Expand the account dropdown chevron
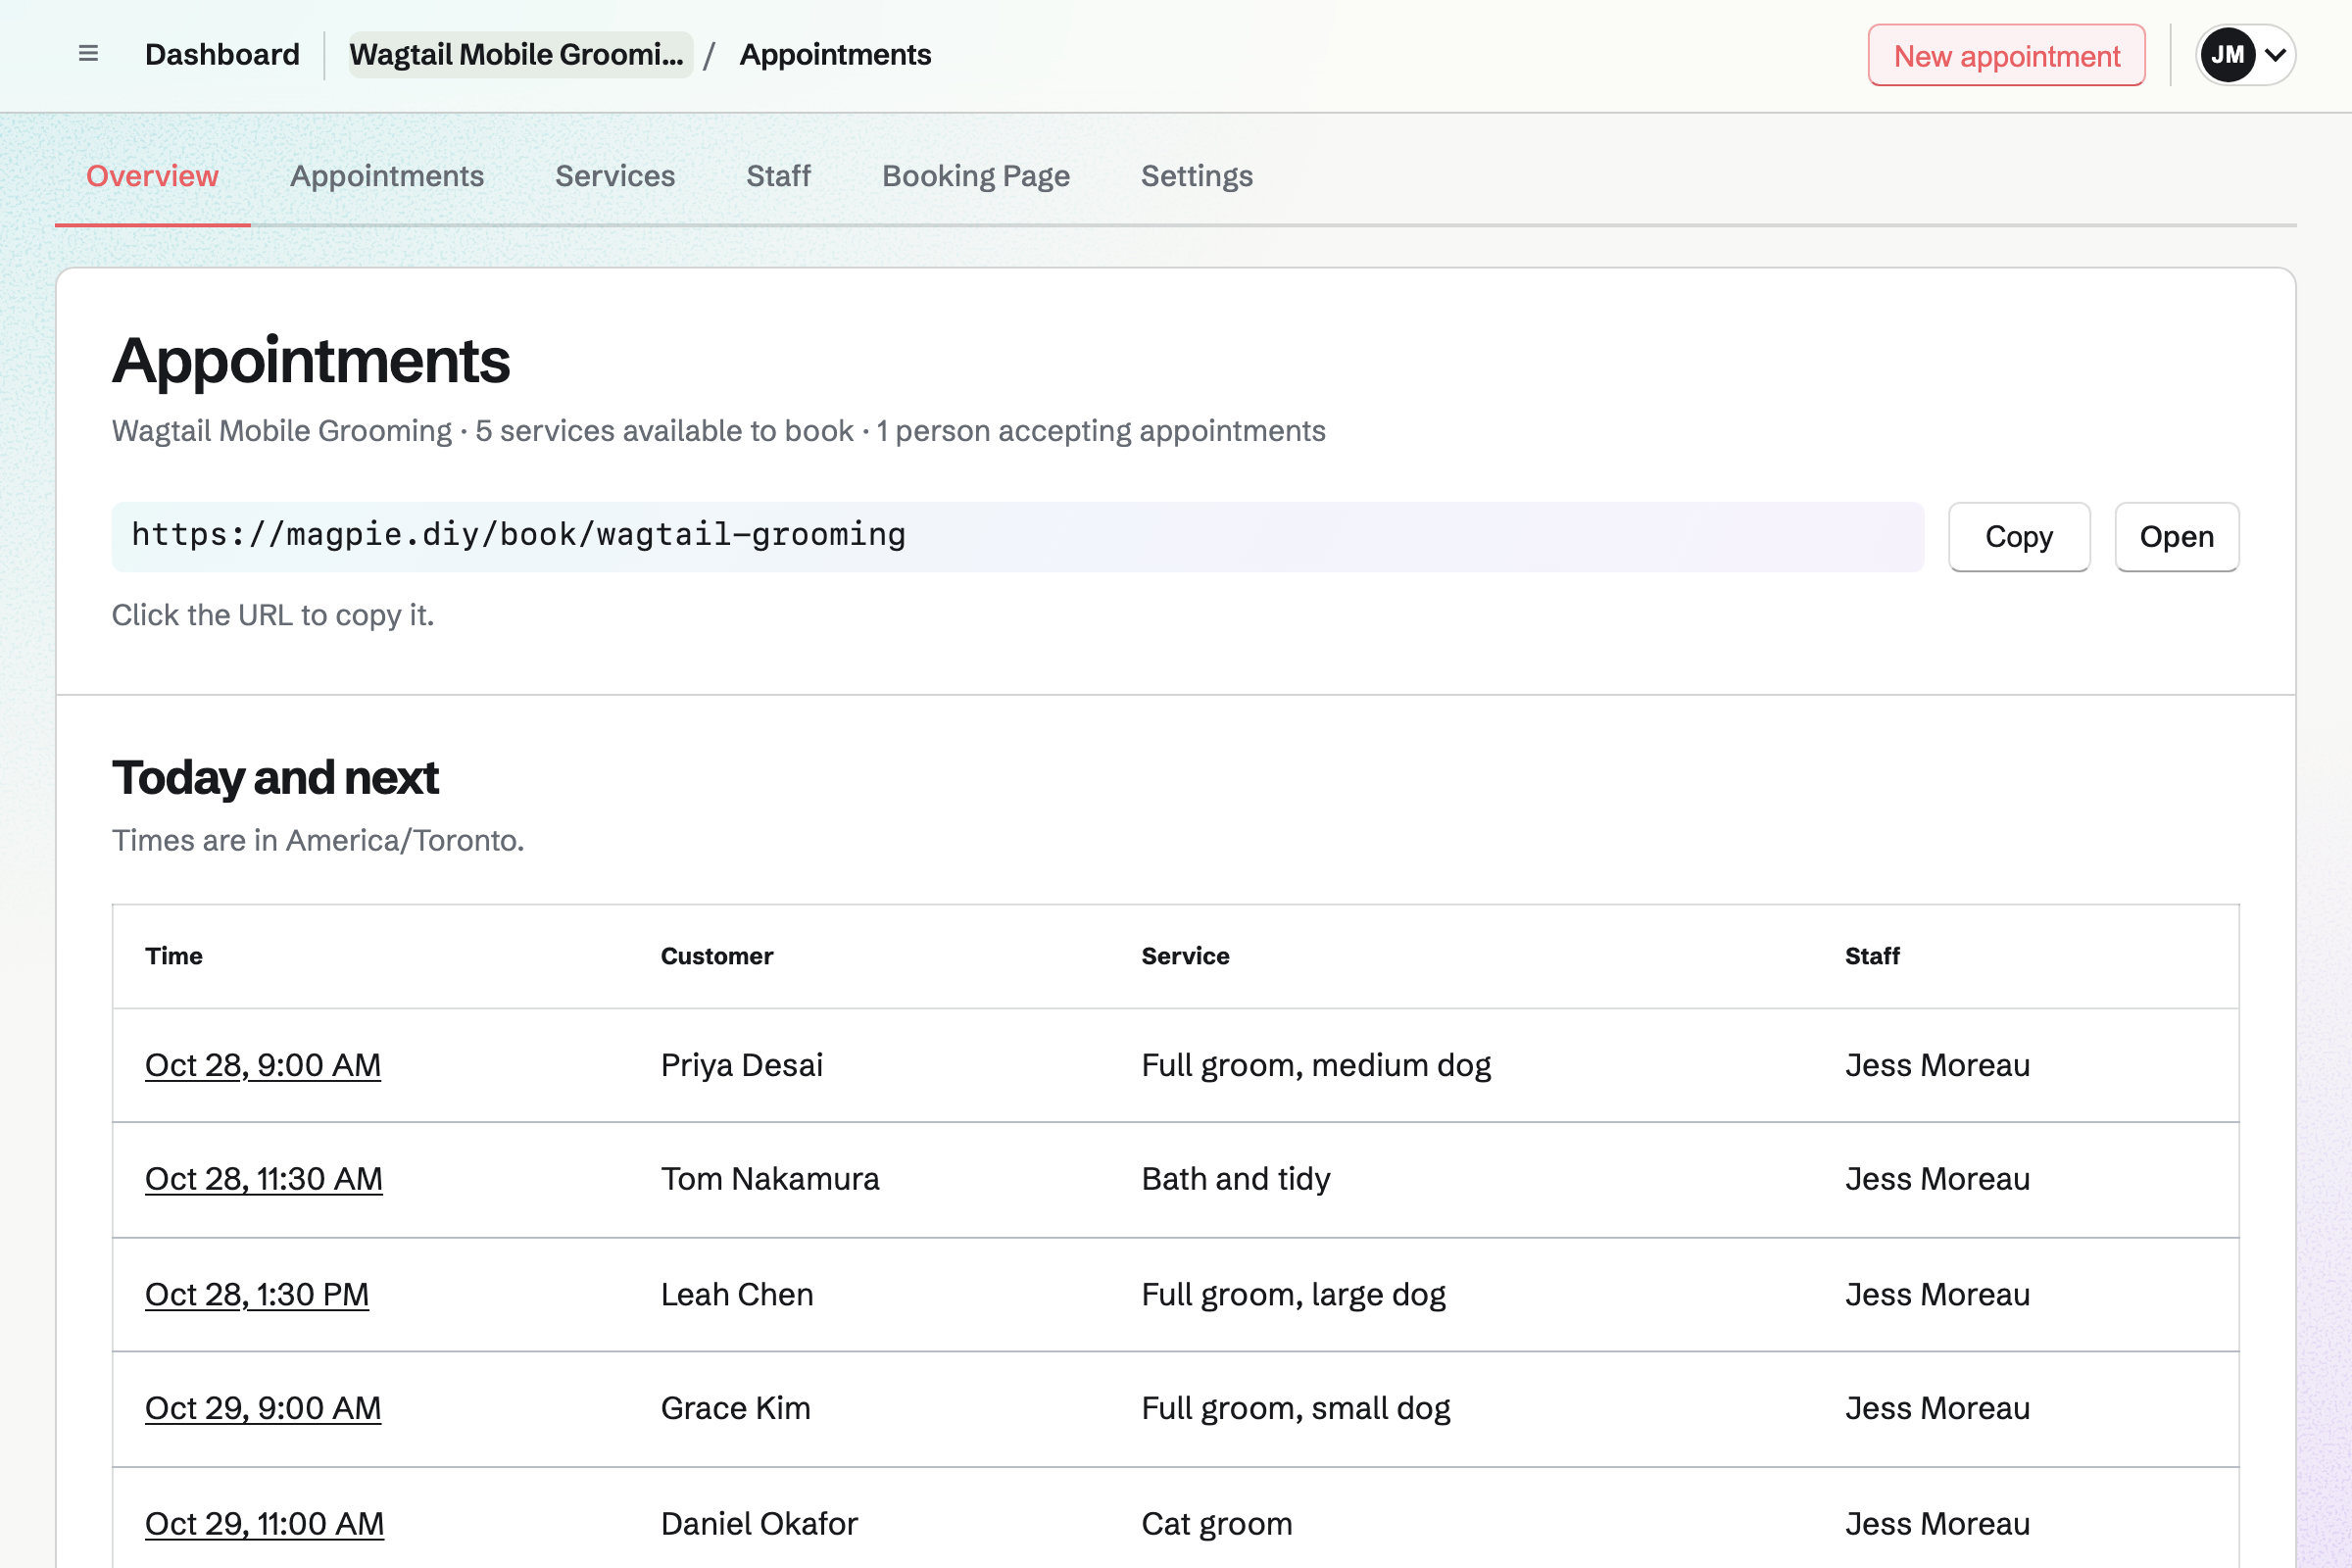 (2275, 55)
